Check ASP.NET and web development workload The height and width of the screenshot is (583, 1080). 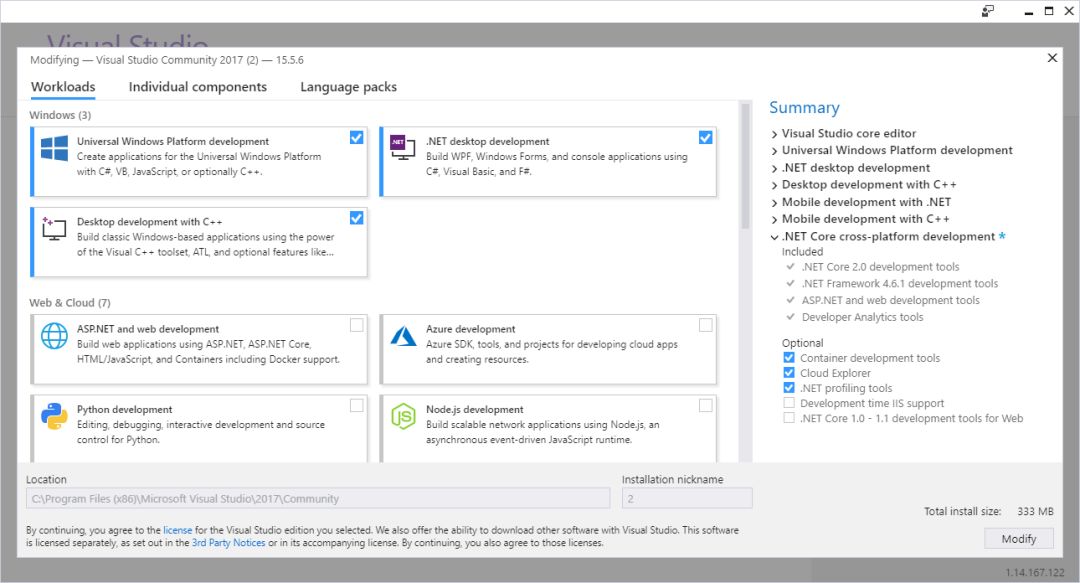coord(357,325)
